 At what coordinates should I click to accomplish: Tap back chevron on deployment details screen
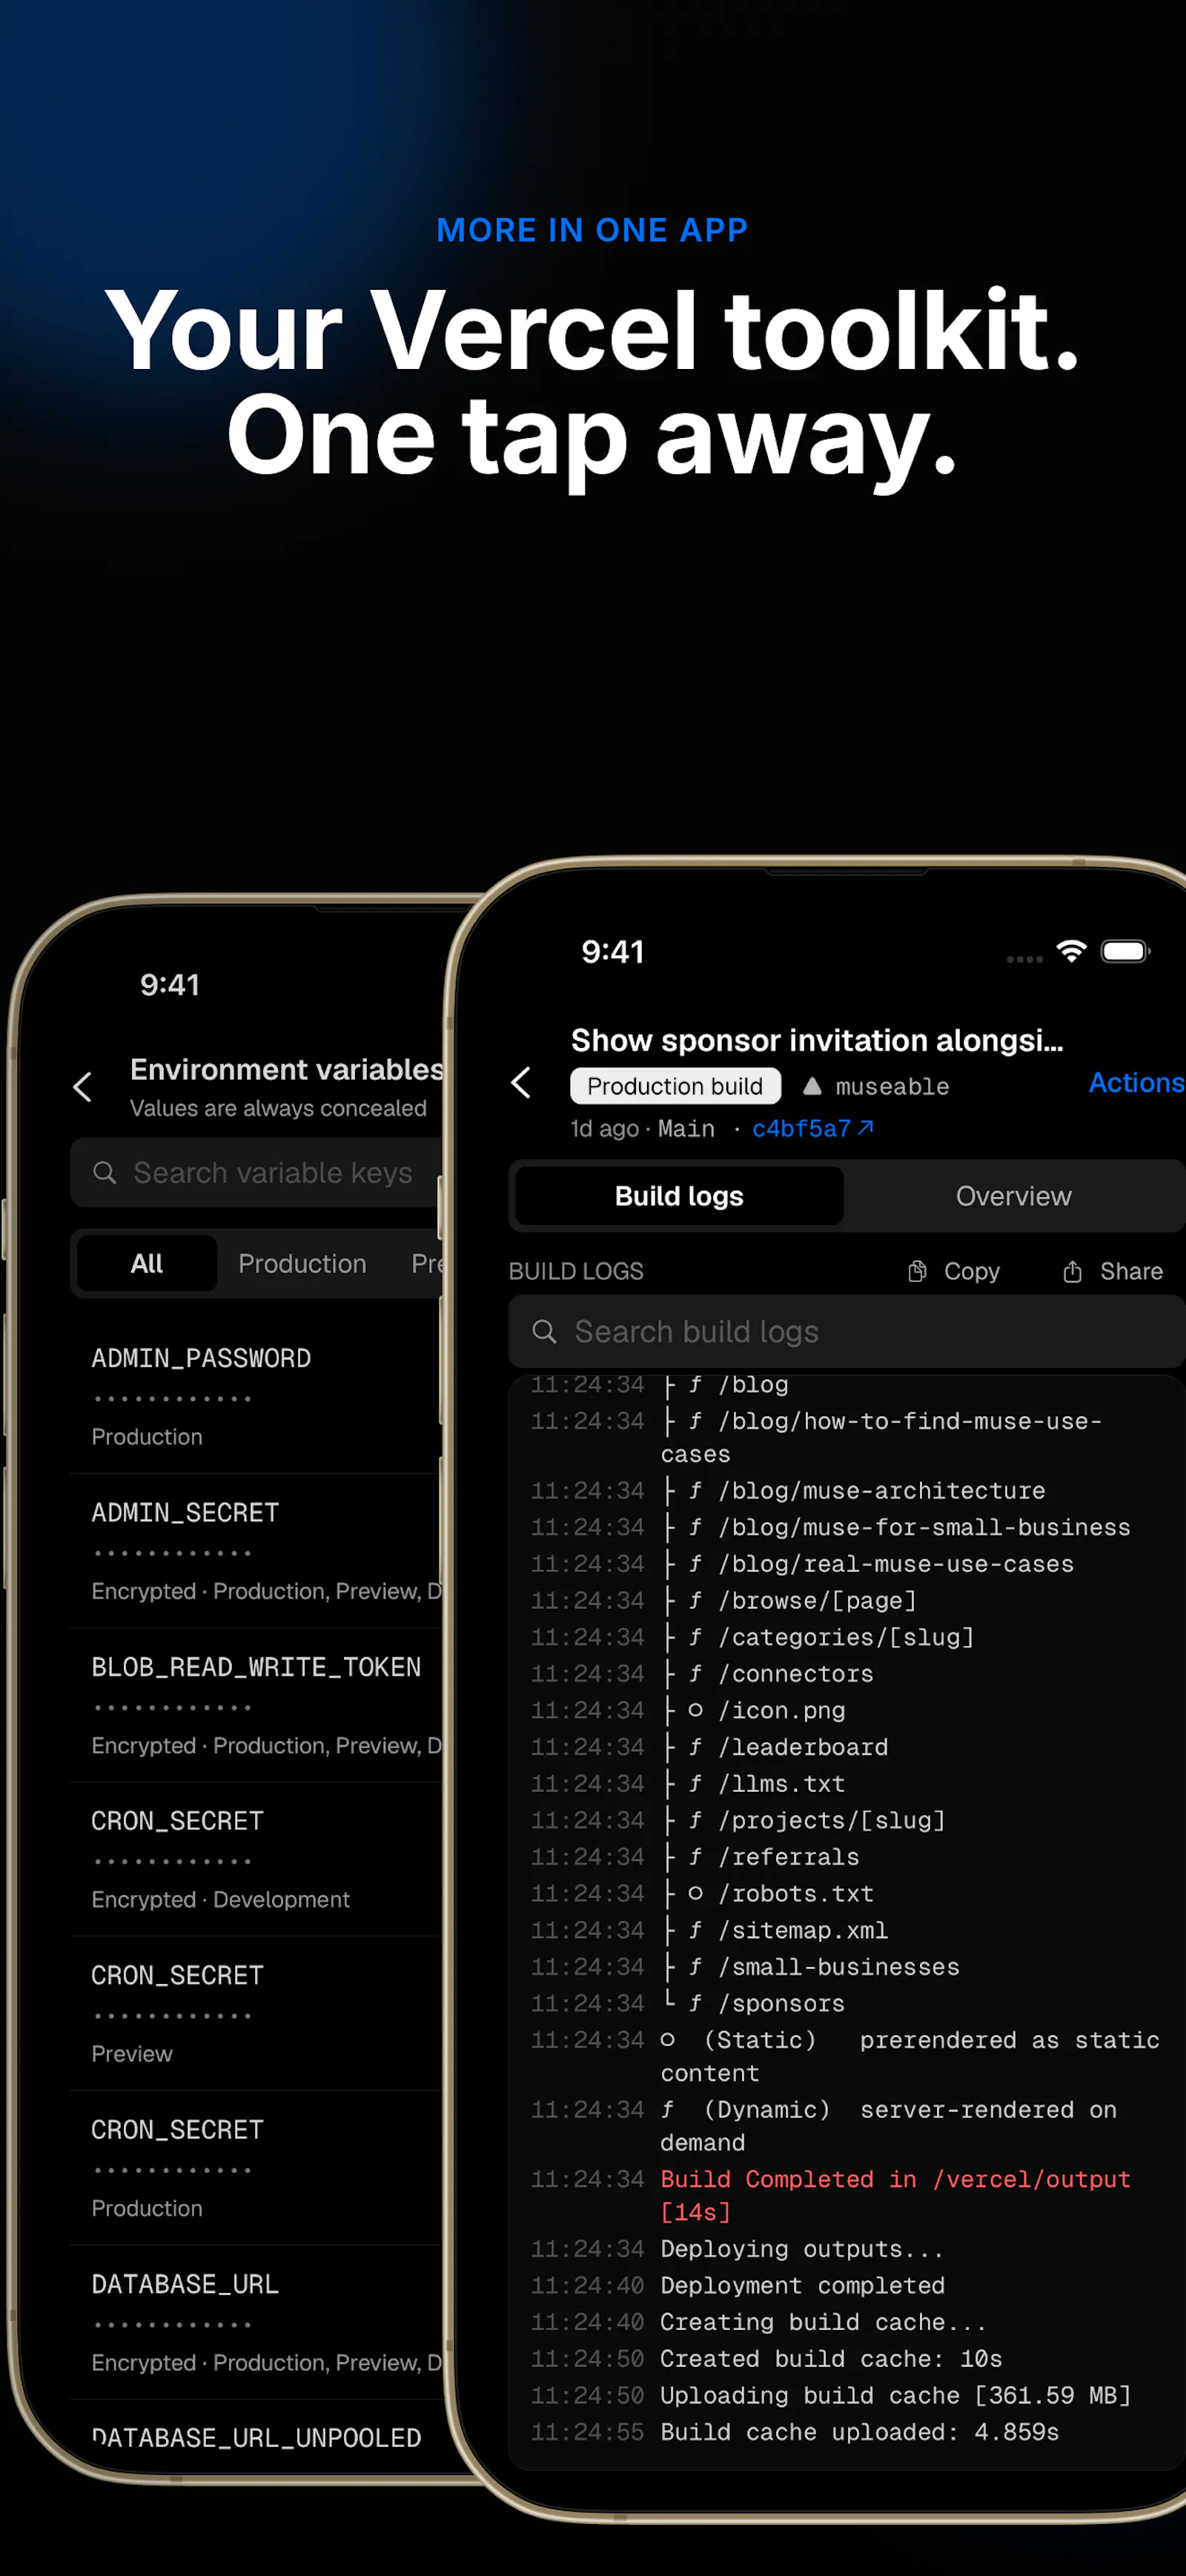[x=521, y=1082]
